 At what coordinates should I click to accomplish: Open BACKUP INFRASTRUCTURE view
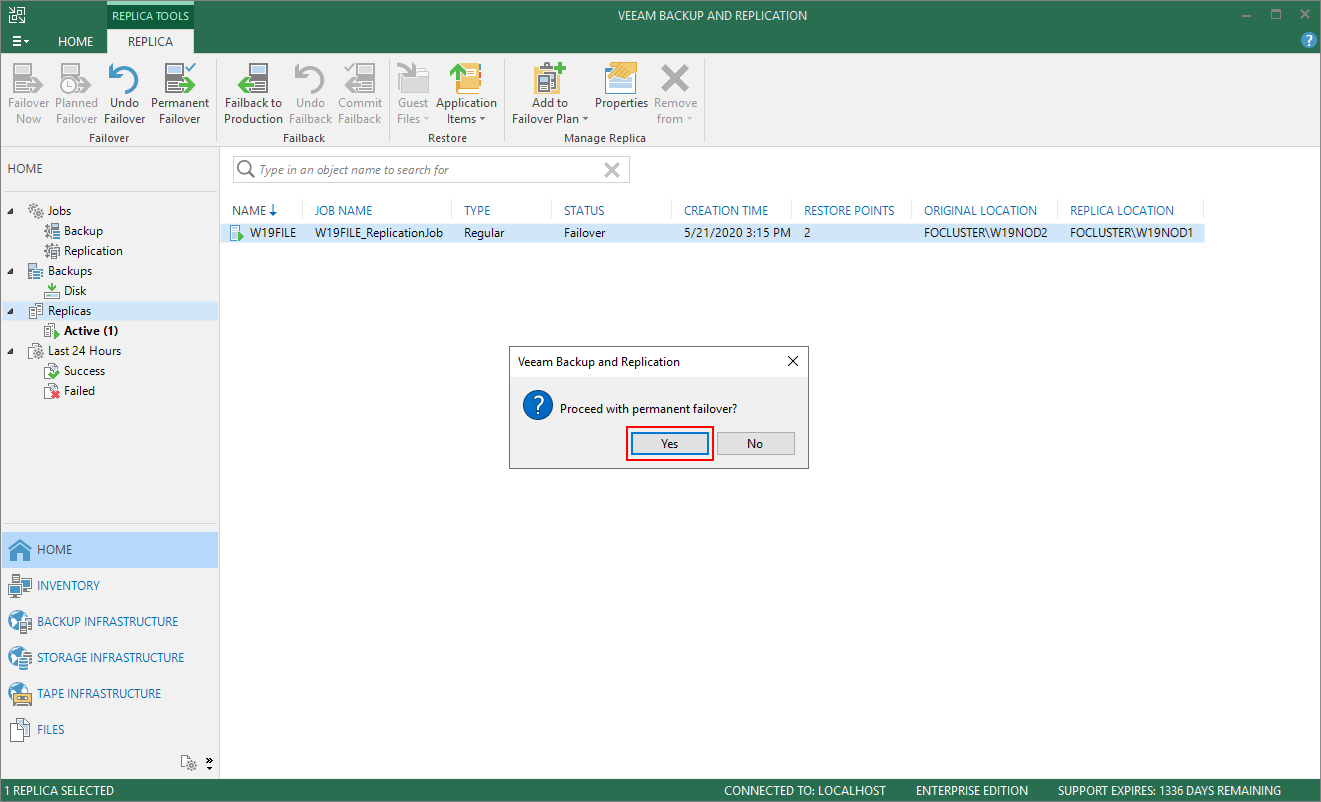click(x=109, y=622)
